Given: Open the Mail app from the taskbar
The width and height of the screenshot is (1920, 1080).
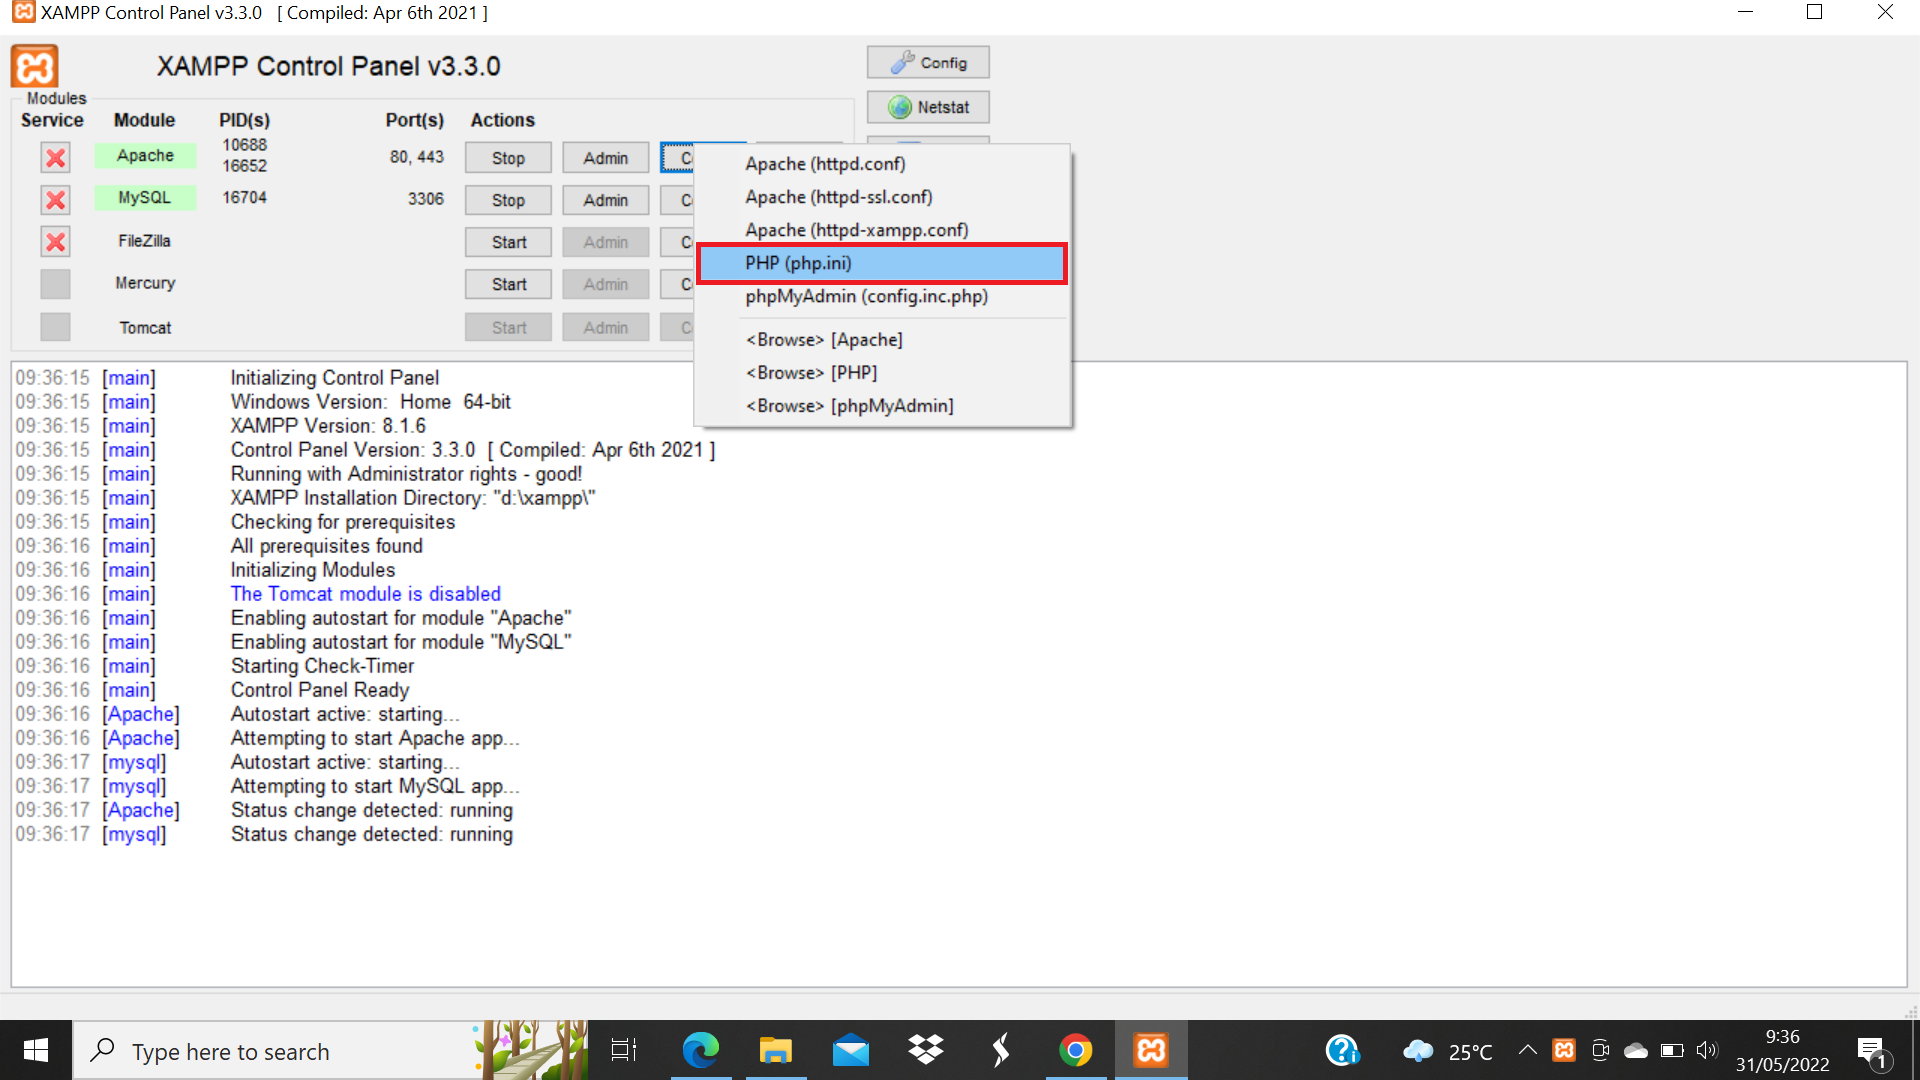Looking at the screenshot, I should (850, 1051).
